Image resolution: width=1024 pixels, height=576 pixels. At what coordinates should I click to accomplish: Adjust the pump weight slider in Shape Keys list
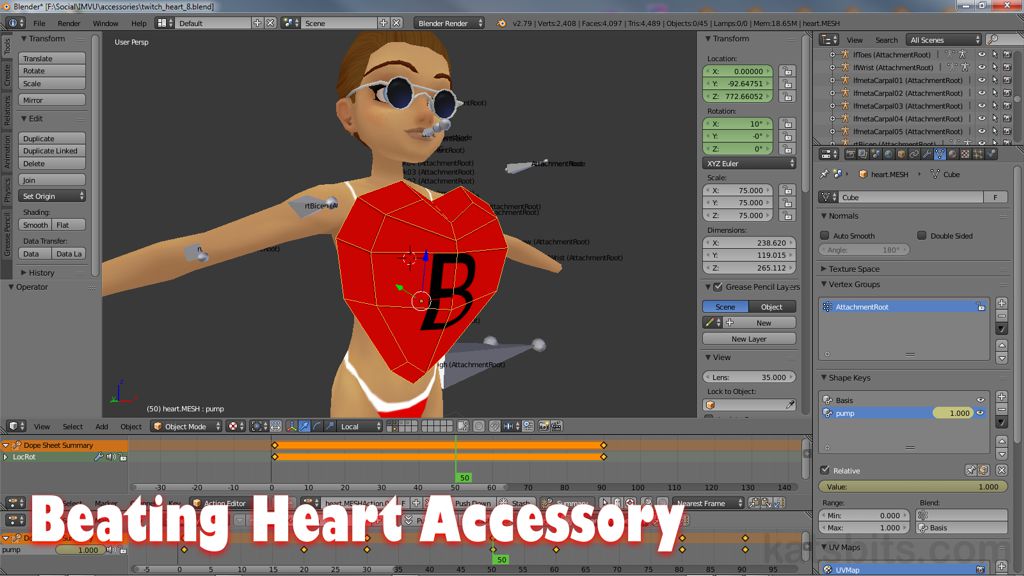tap(953, 413)
